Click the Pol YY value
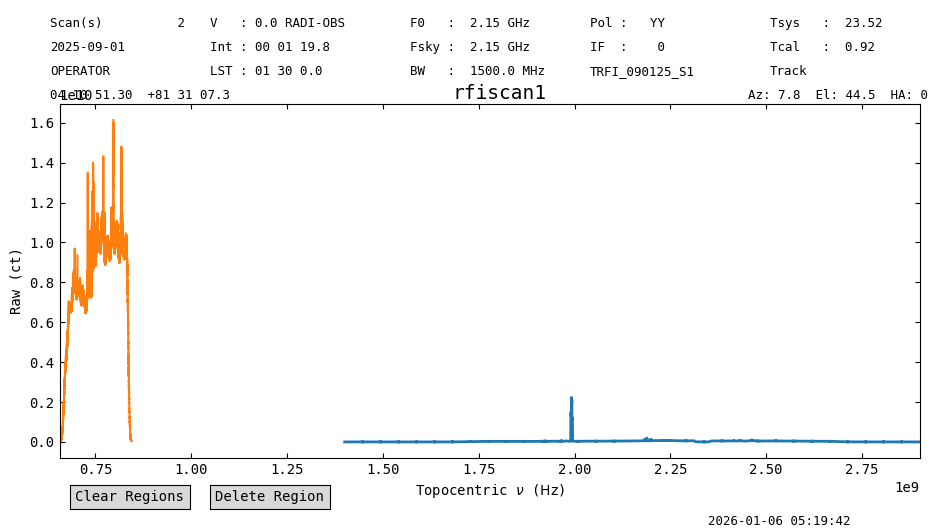The height and width of the screenshot is (531, 929). point(657,23)
